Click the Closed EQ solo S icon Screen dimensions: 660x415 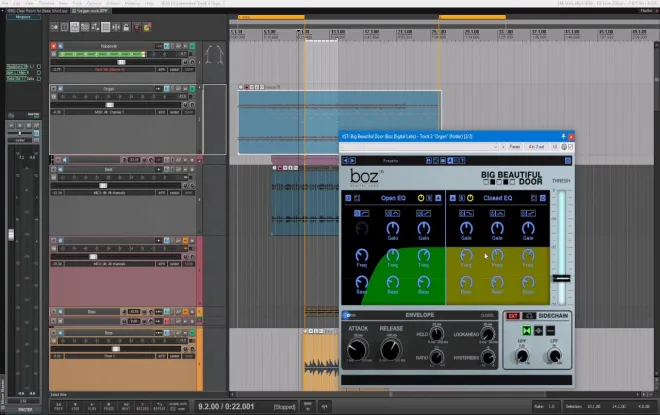point(462,198)
